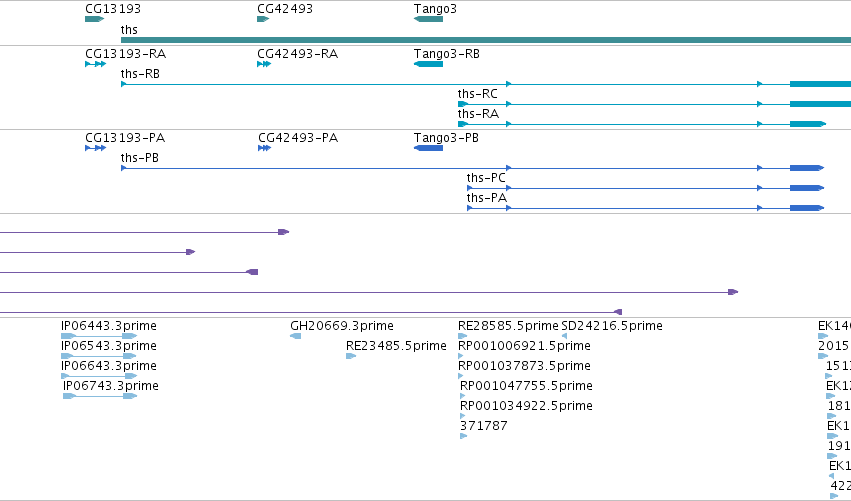Viewport: 851px width, 501px height.
Task: Select the CG13193 gene glyph
Action: tap(94, 19)
